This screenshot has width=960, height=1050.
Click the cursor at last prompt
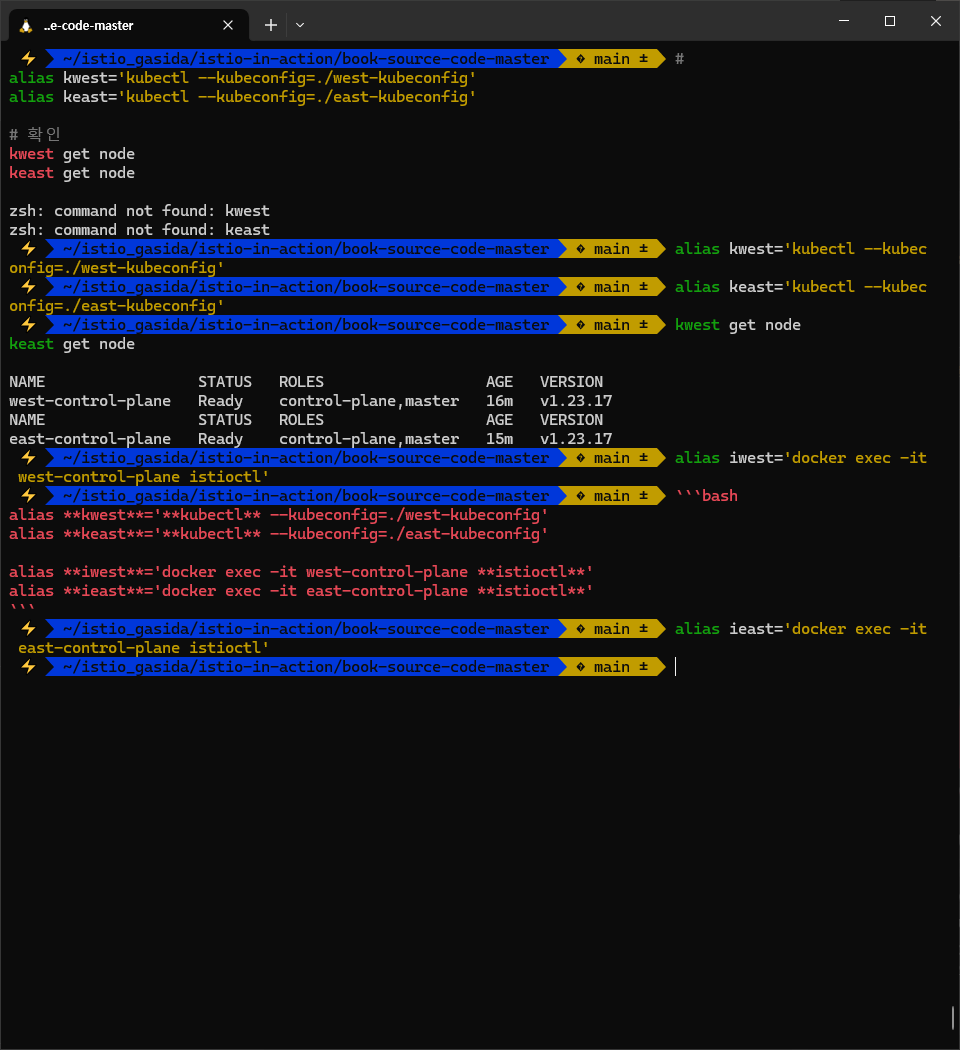[675, 667]
